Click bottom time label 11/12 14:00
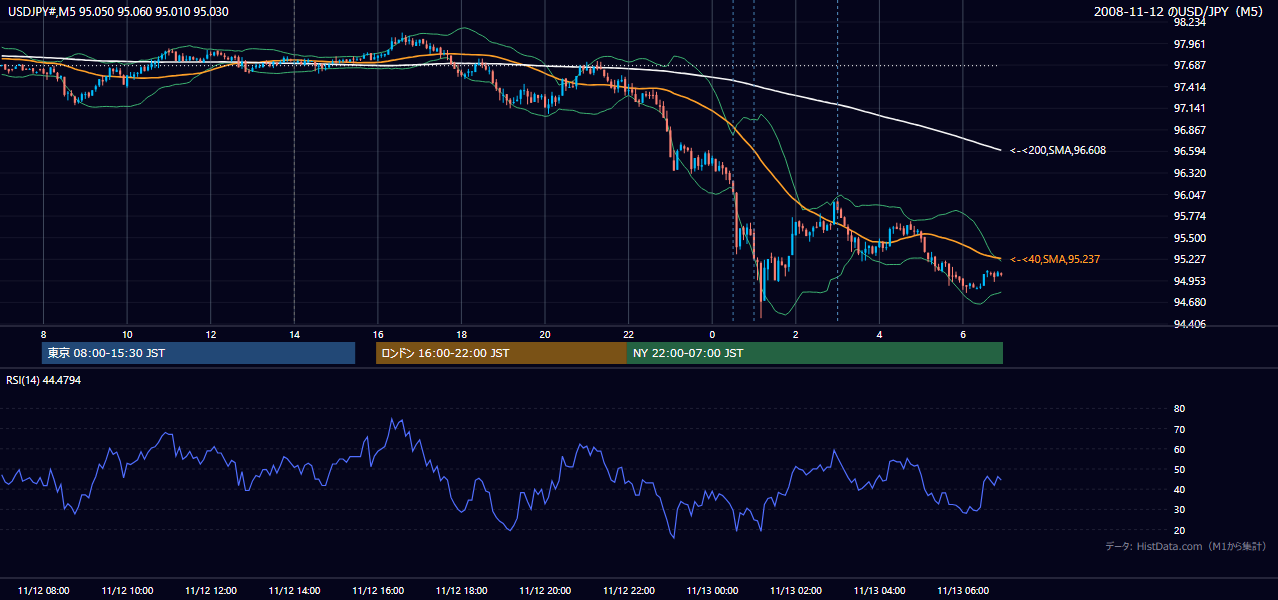The image size is (1278, 600). tap(294, 591)
